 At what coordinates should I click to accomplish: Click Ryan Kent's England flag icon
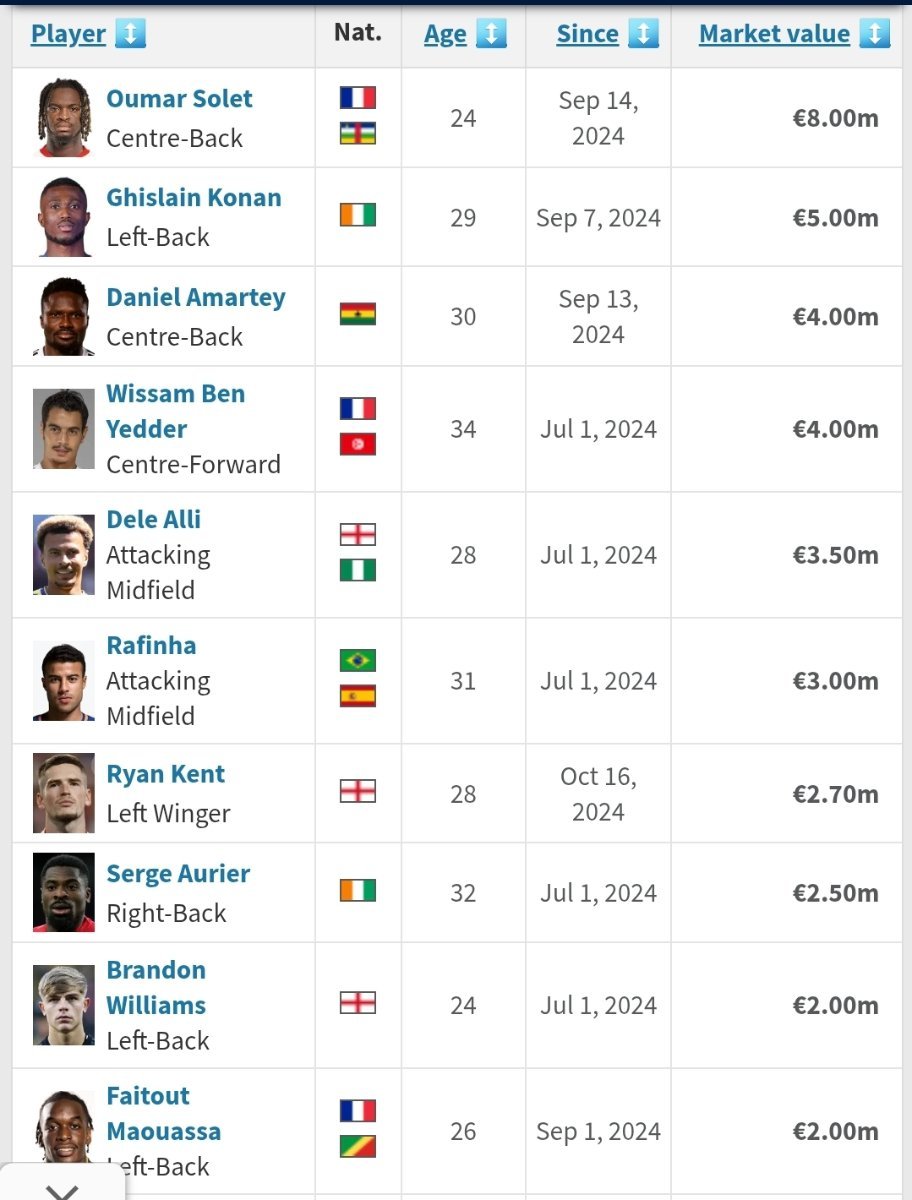coord(358,791)
